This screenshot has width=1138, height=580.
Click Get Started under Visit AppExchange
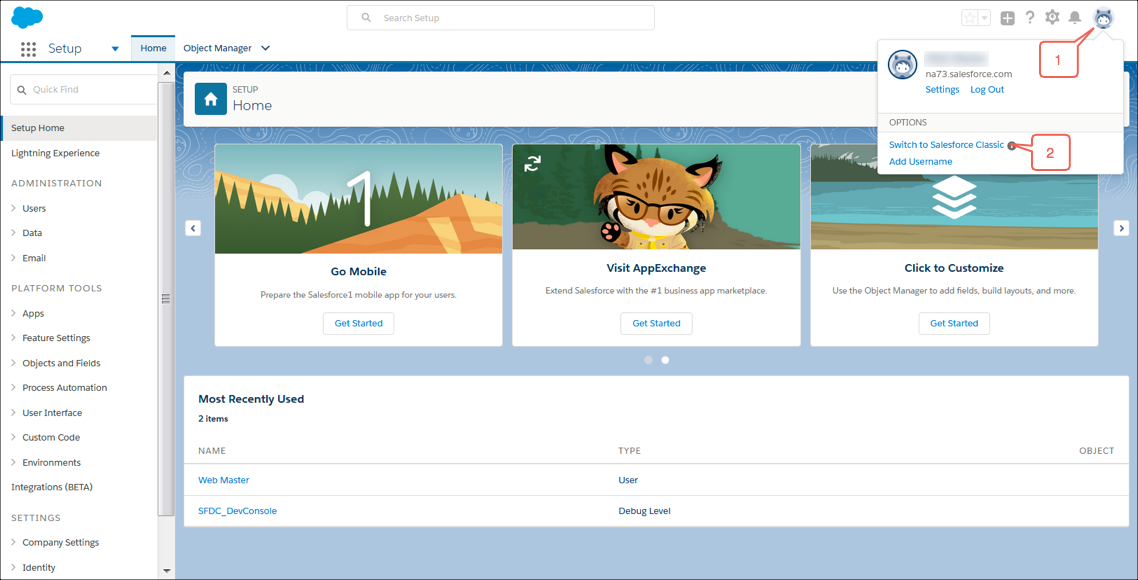coord(656,323)
